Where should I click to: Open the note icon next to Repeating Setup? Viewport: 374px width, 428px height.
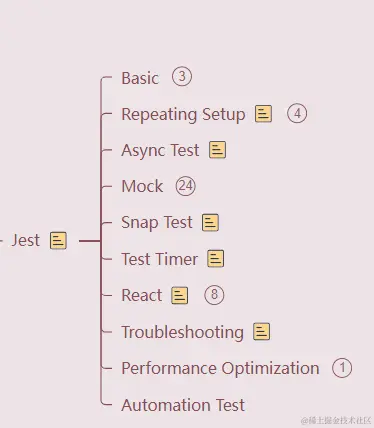(263, 114)
